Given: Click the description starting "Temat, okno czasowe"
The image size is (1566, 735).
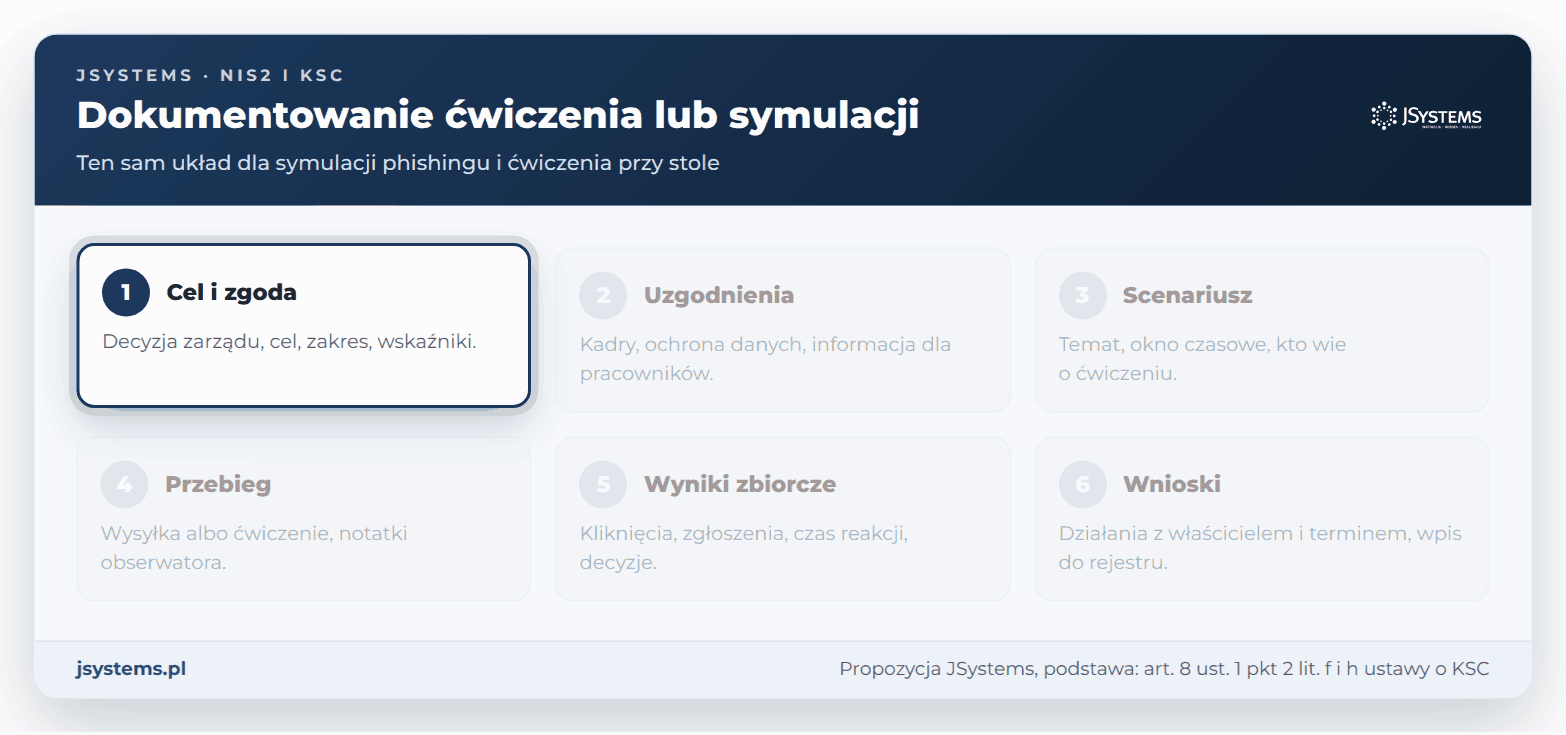Looking at the screenshot, I should pos(1203,359).
